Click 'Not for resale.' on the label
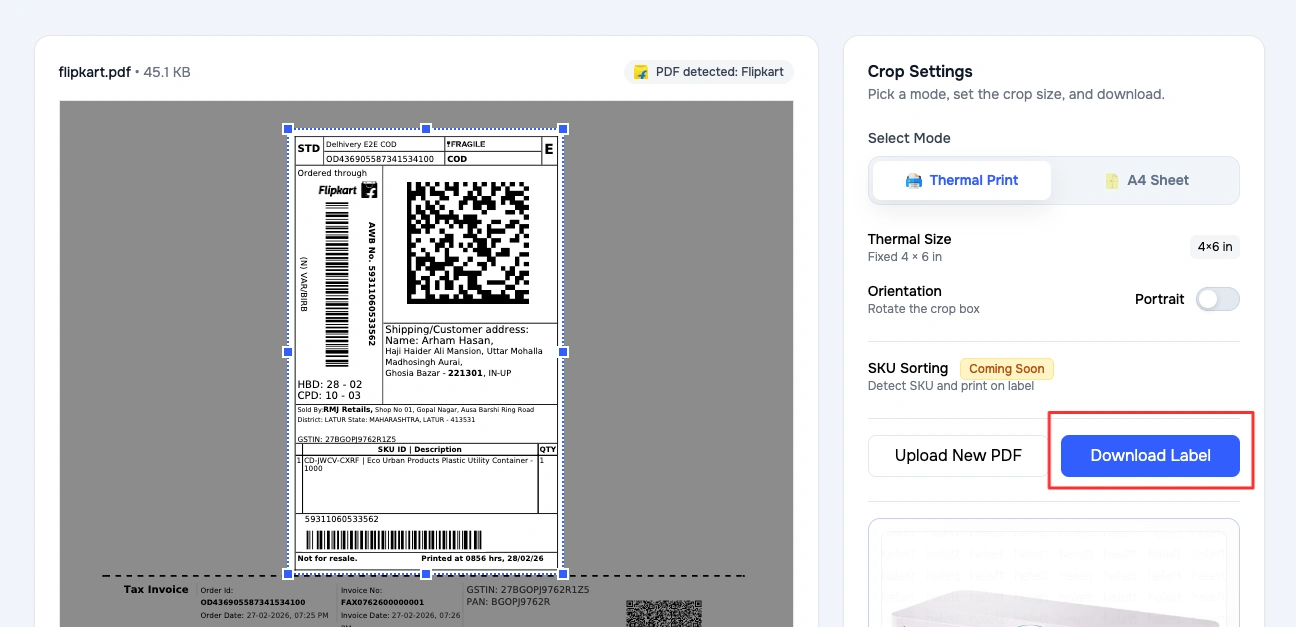This screenshot has width=1296, height=627. [327, 558]
